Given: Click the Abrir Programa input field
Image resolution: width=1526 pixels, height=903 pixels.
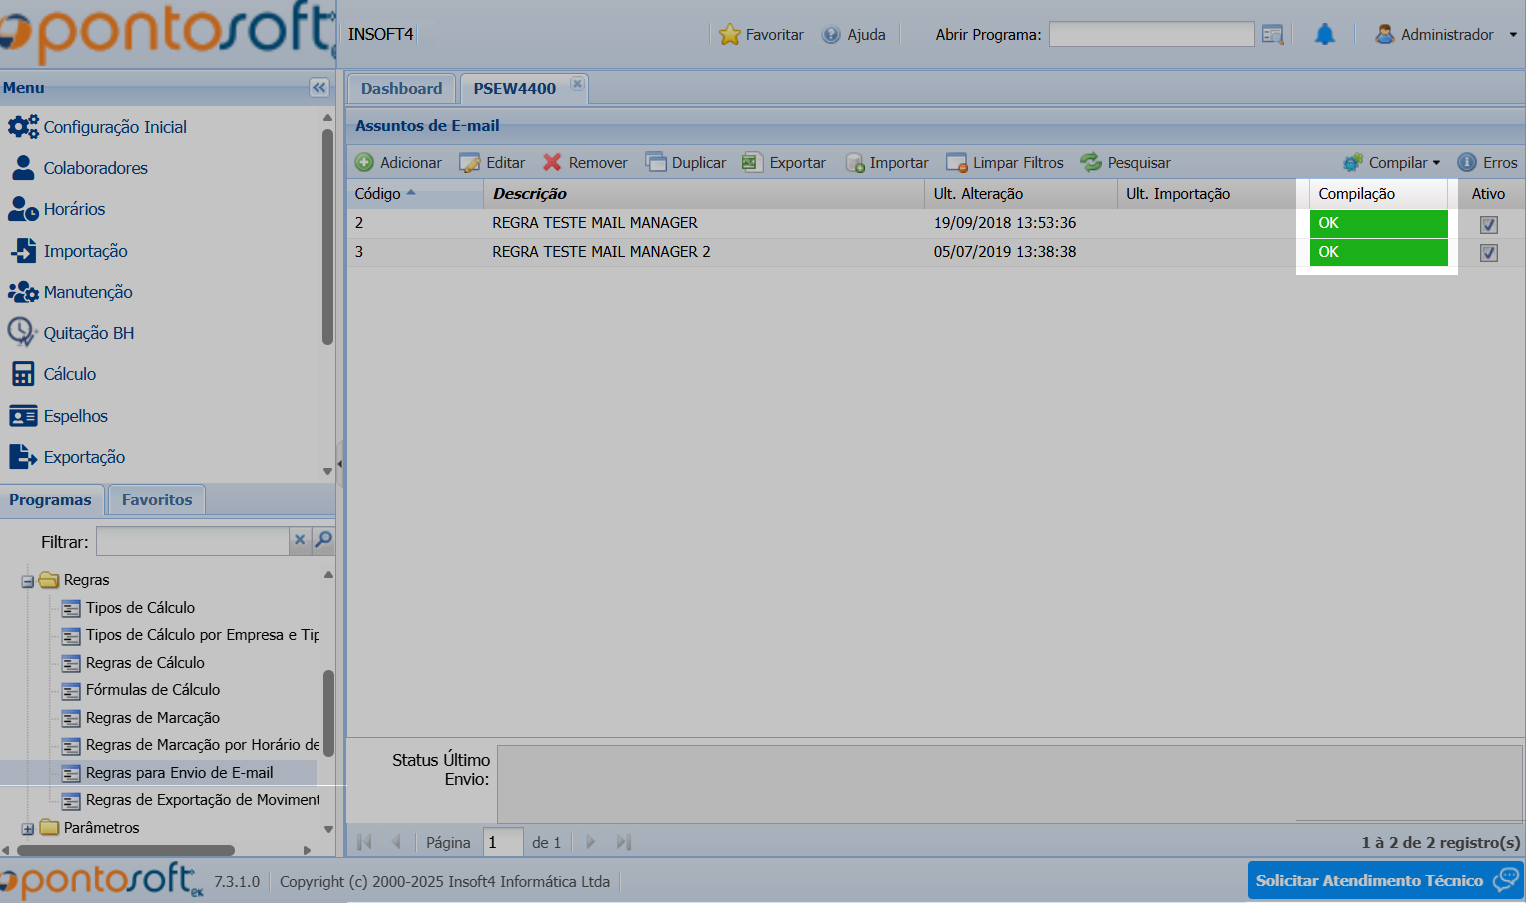Looking at the screenshot, I should [1151, 35].
